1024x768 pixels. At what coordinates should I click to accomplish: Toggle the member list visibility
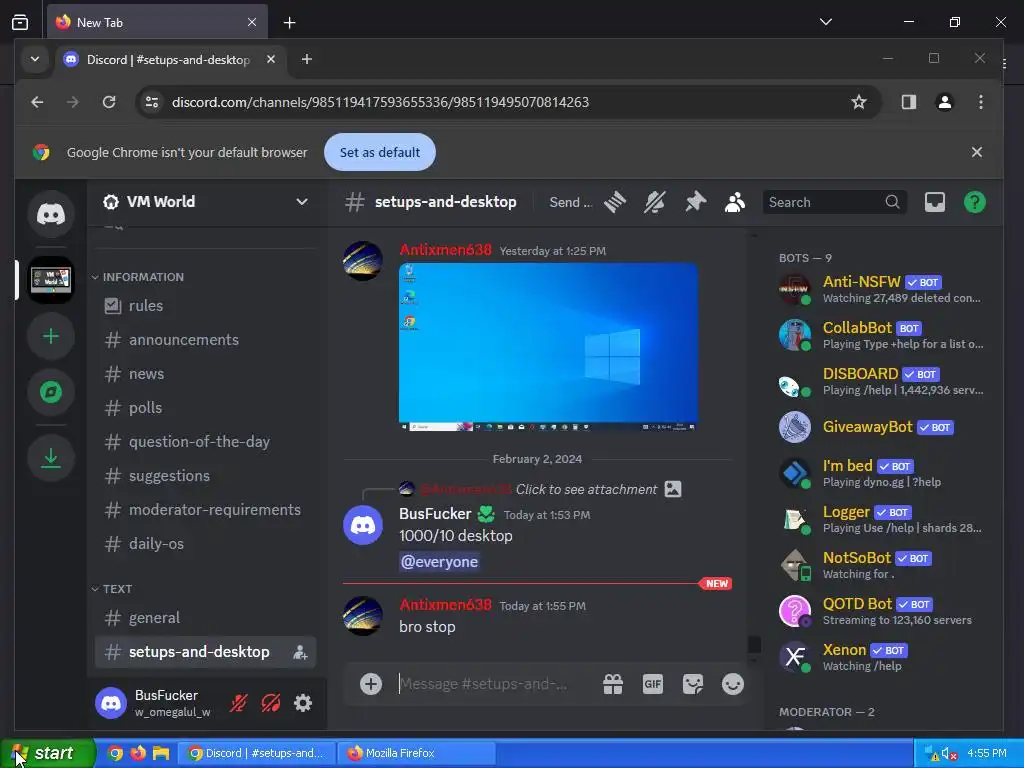pos(735,202)
